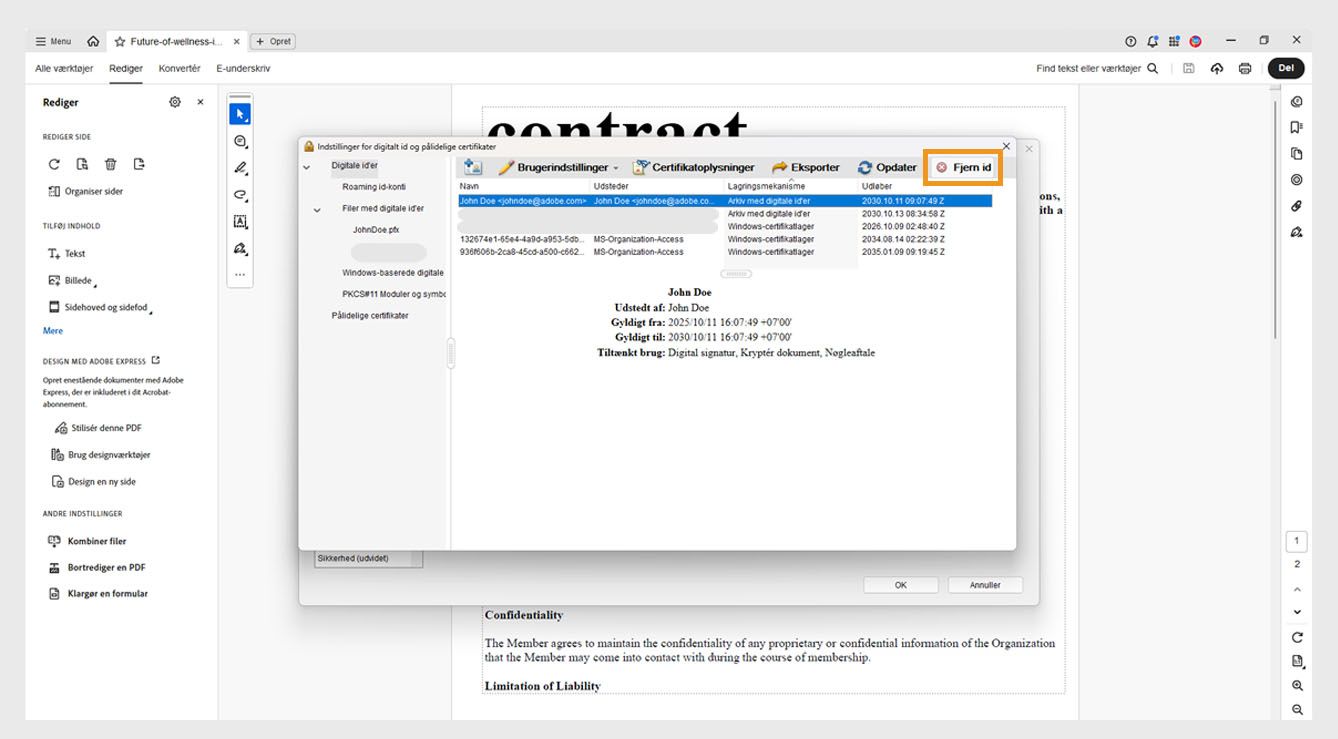The height and width of the screenshot is (739, 1338).
Task: Select the comment bubble tool
Action: coord(240,142)
